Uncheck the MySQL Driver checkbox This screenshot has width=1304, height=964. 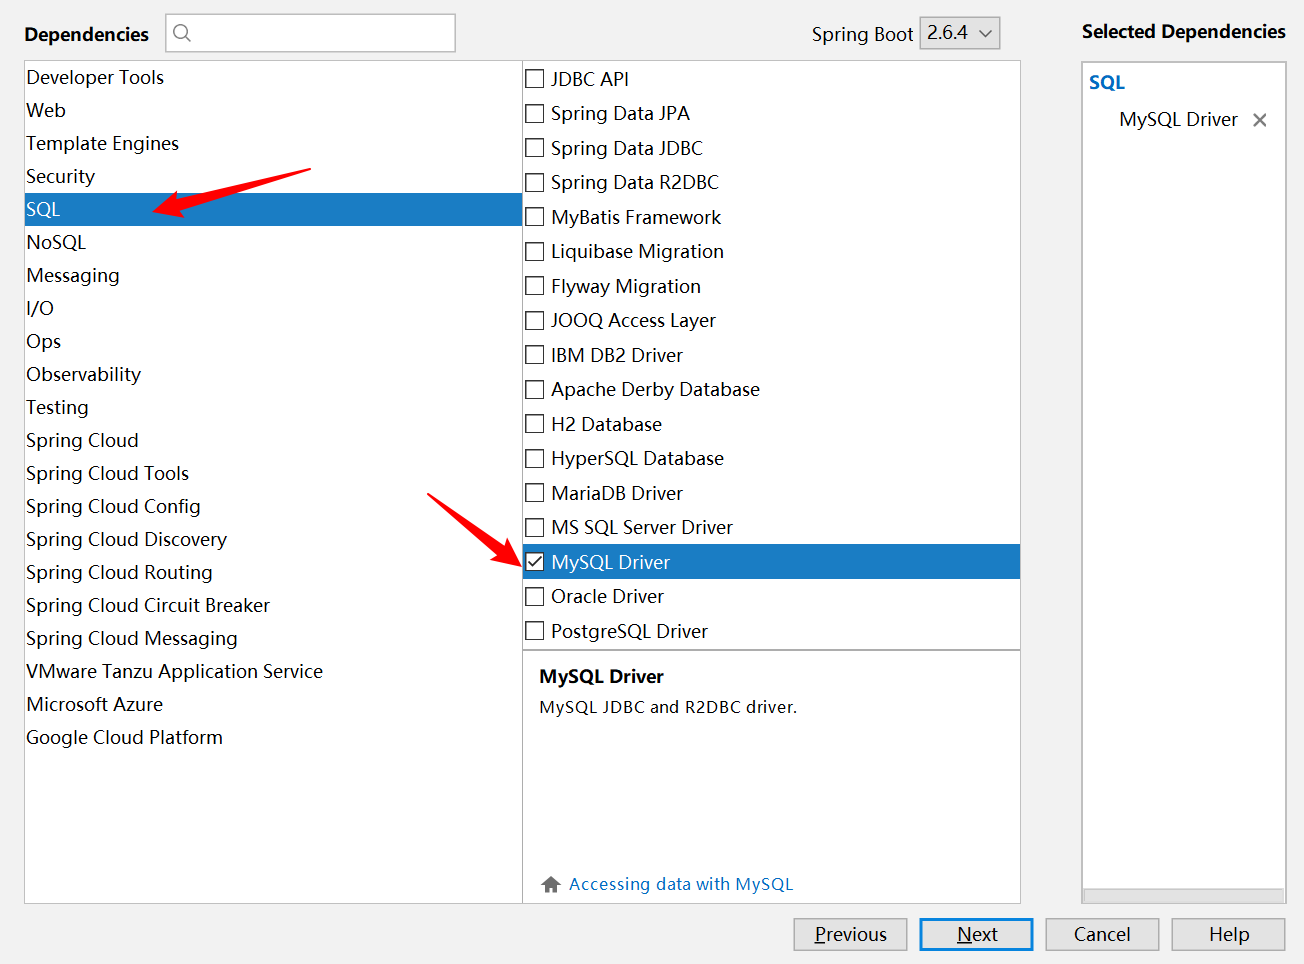(x=535, y=562)
